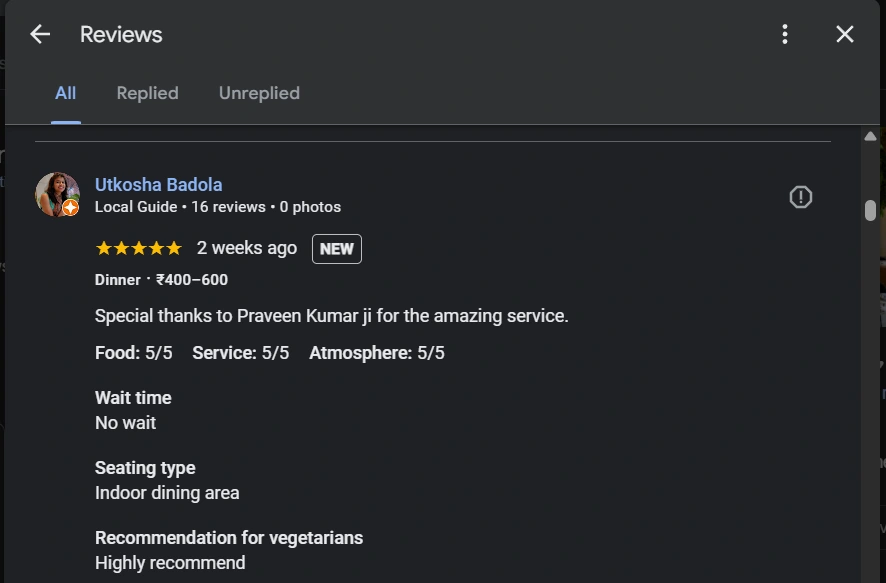Click the Dinner ₹400–600 price label

pyautogui.click(x=161, y=280)
